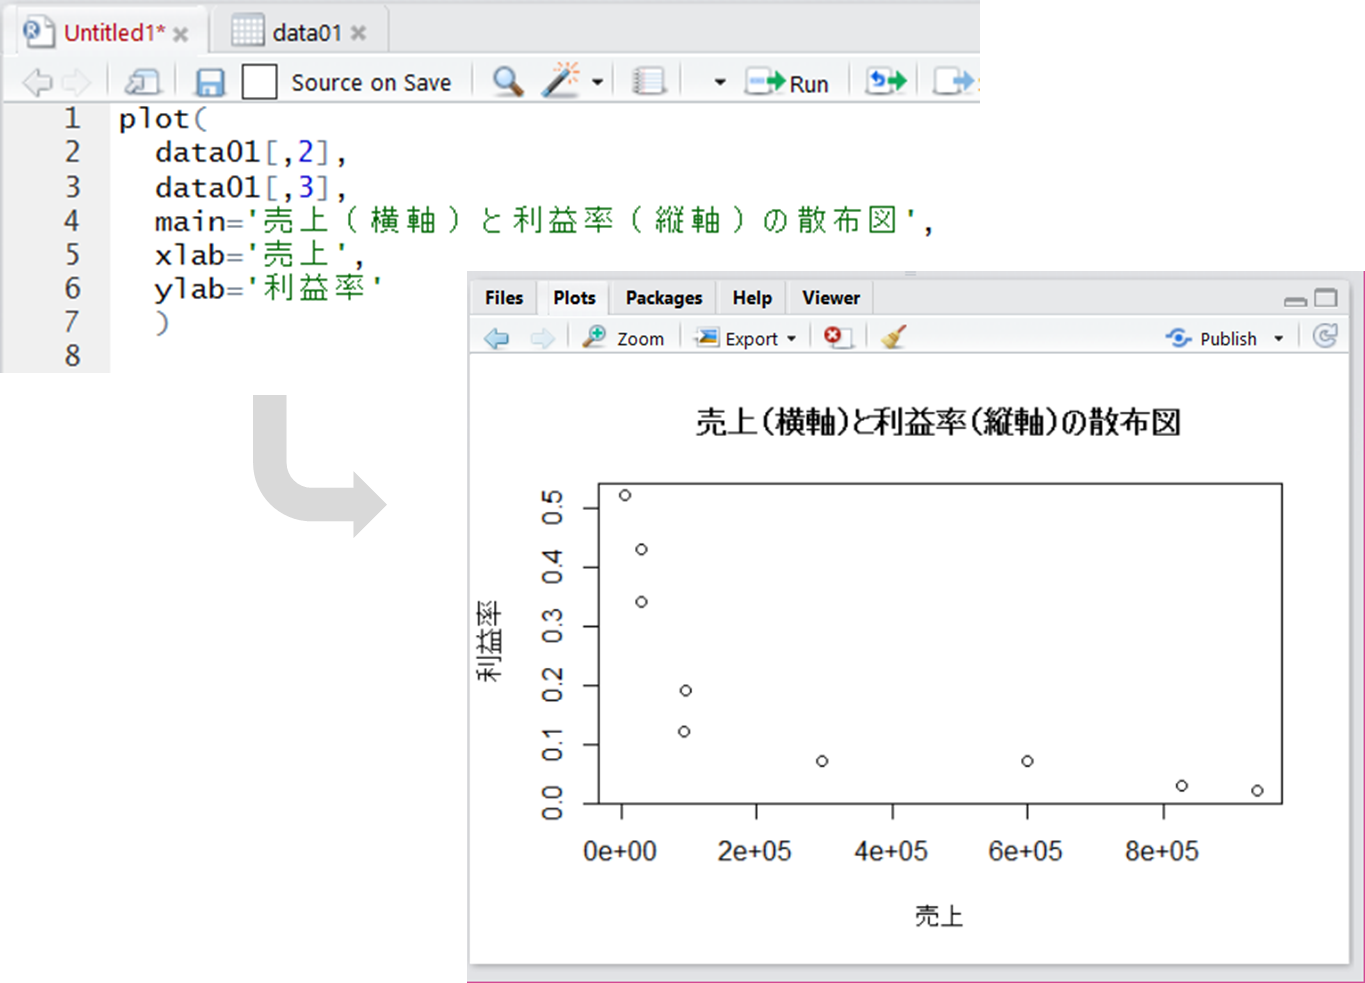
Task: Go to the previous plot arrow
Action: [497, 339]
